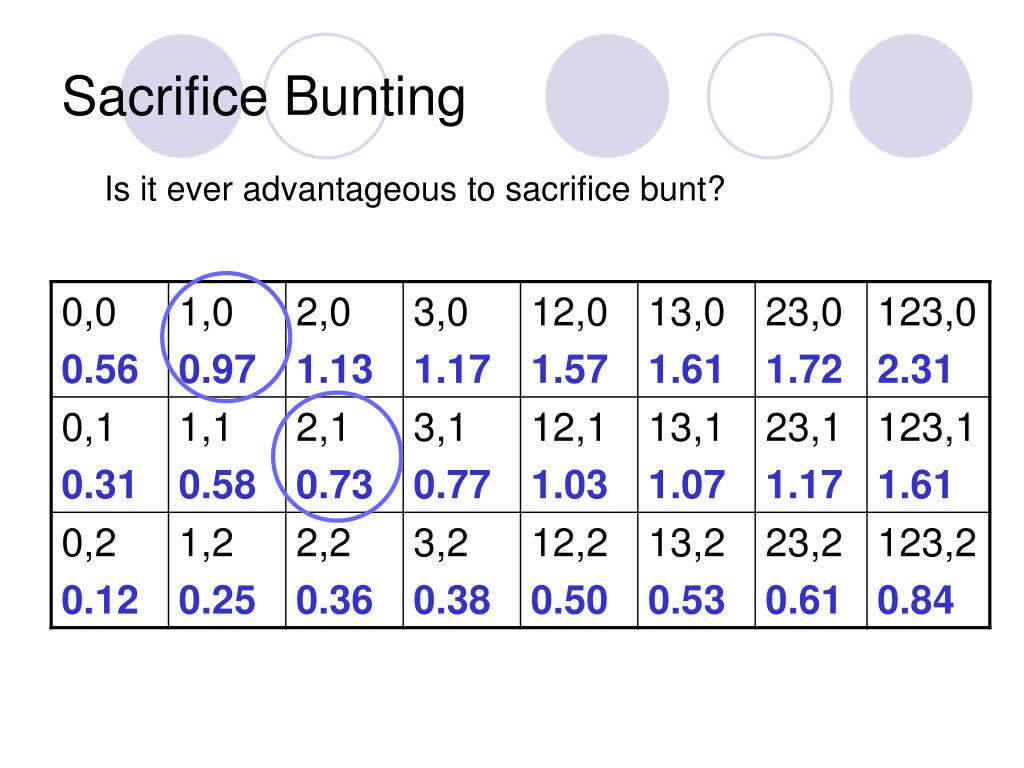
Task: Select the subtitle about sacrifice bunt advantage
Action: coord(415,189)
